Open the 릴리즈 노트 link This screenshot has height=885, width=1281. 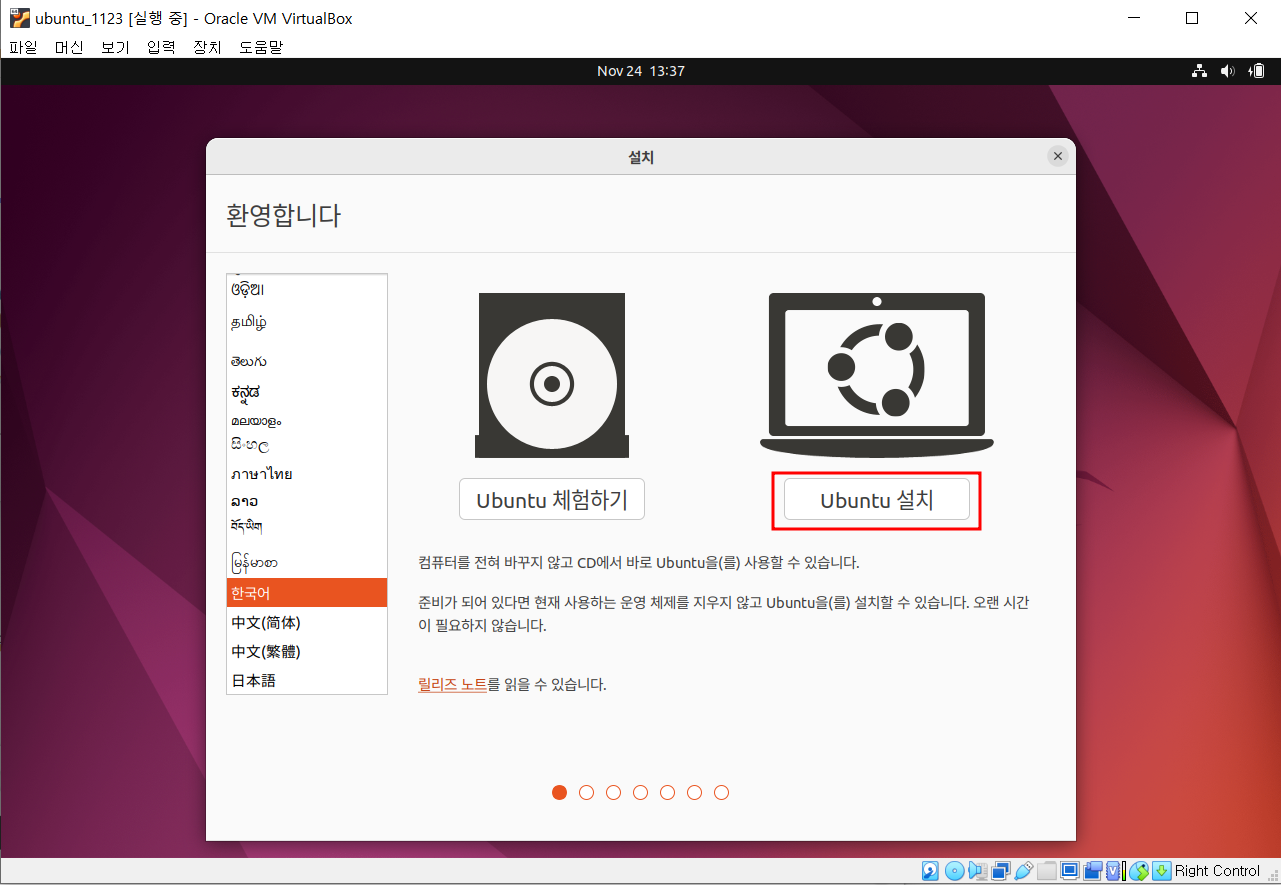[452, 685]
